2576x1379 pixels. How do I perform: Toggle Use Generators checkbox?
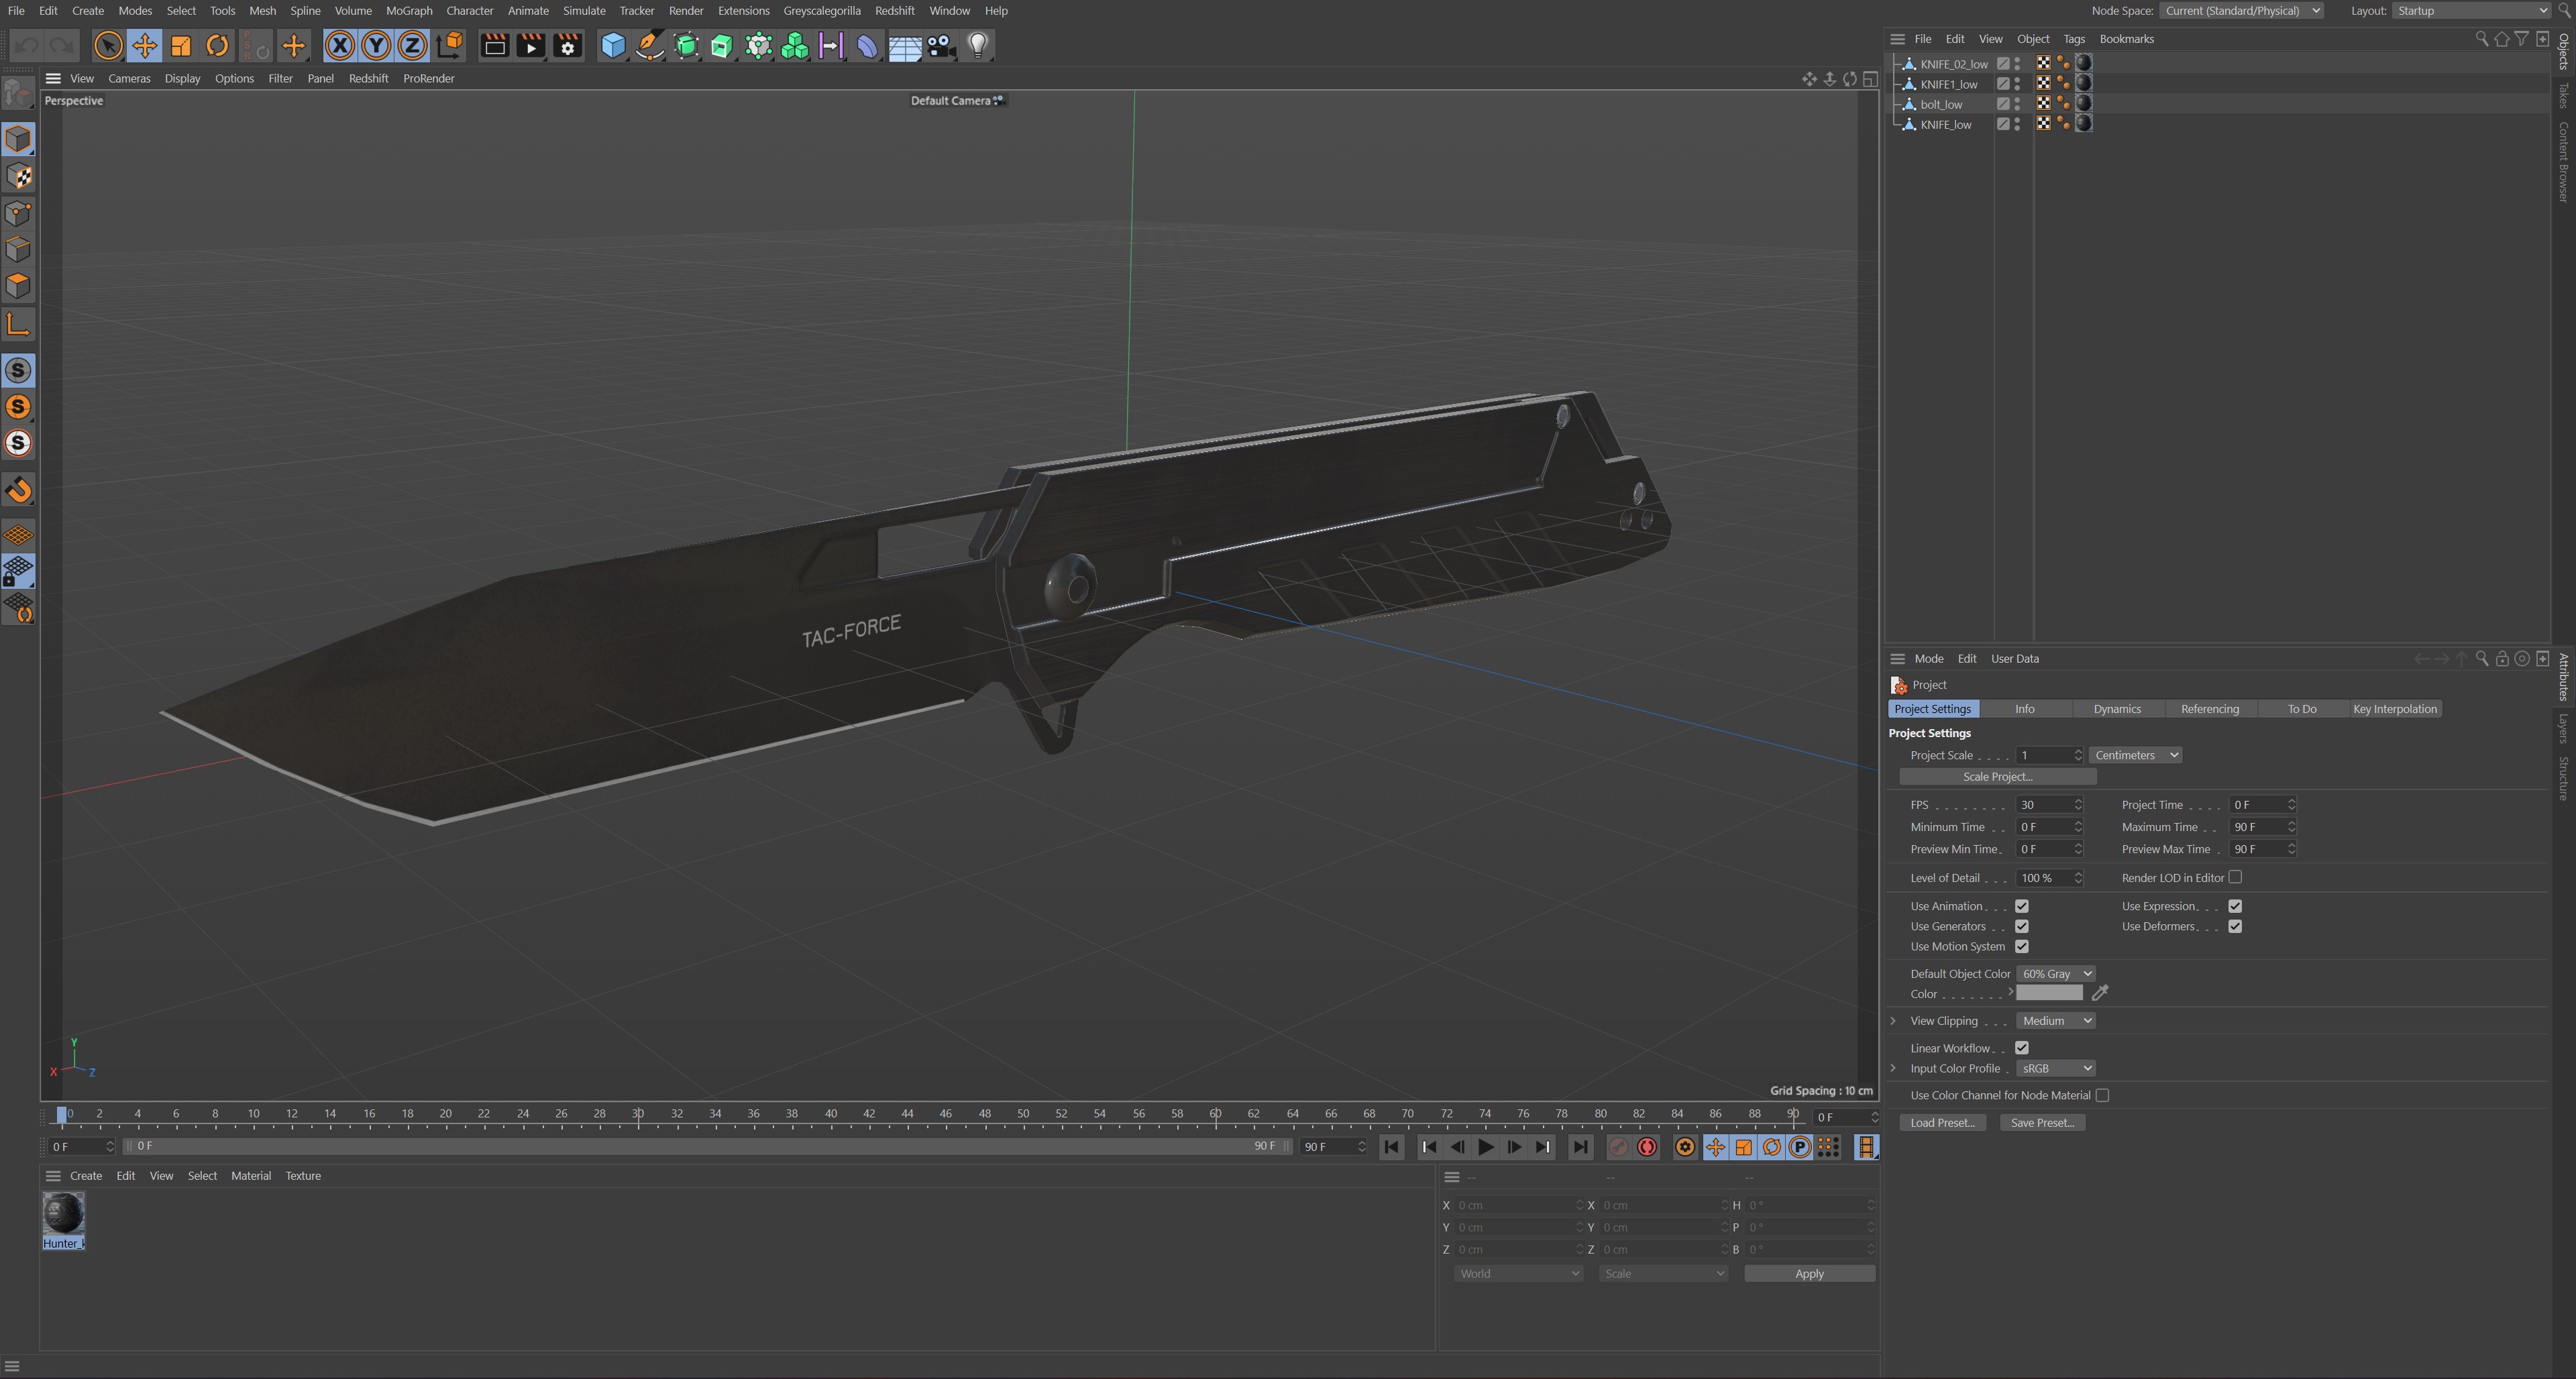point(2021,926)
